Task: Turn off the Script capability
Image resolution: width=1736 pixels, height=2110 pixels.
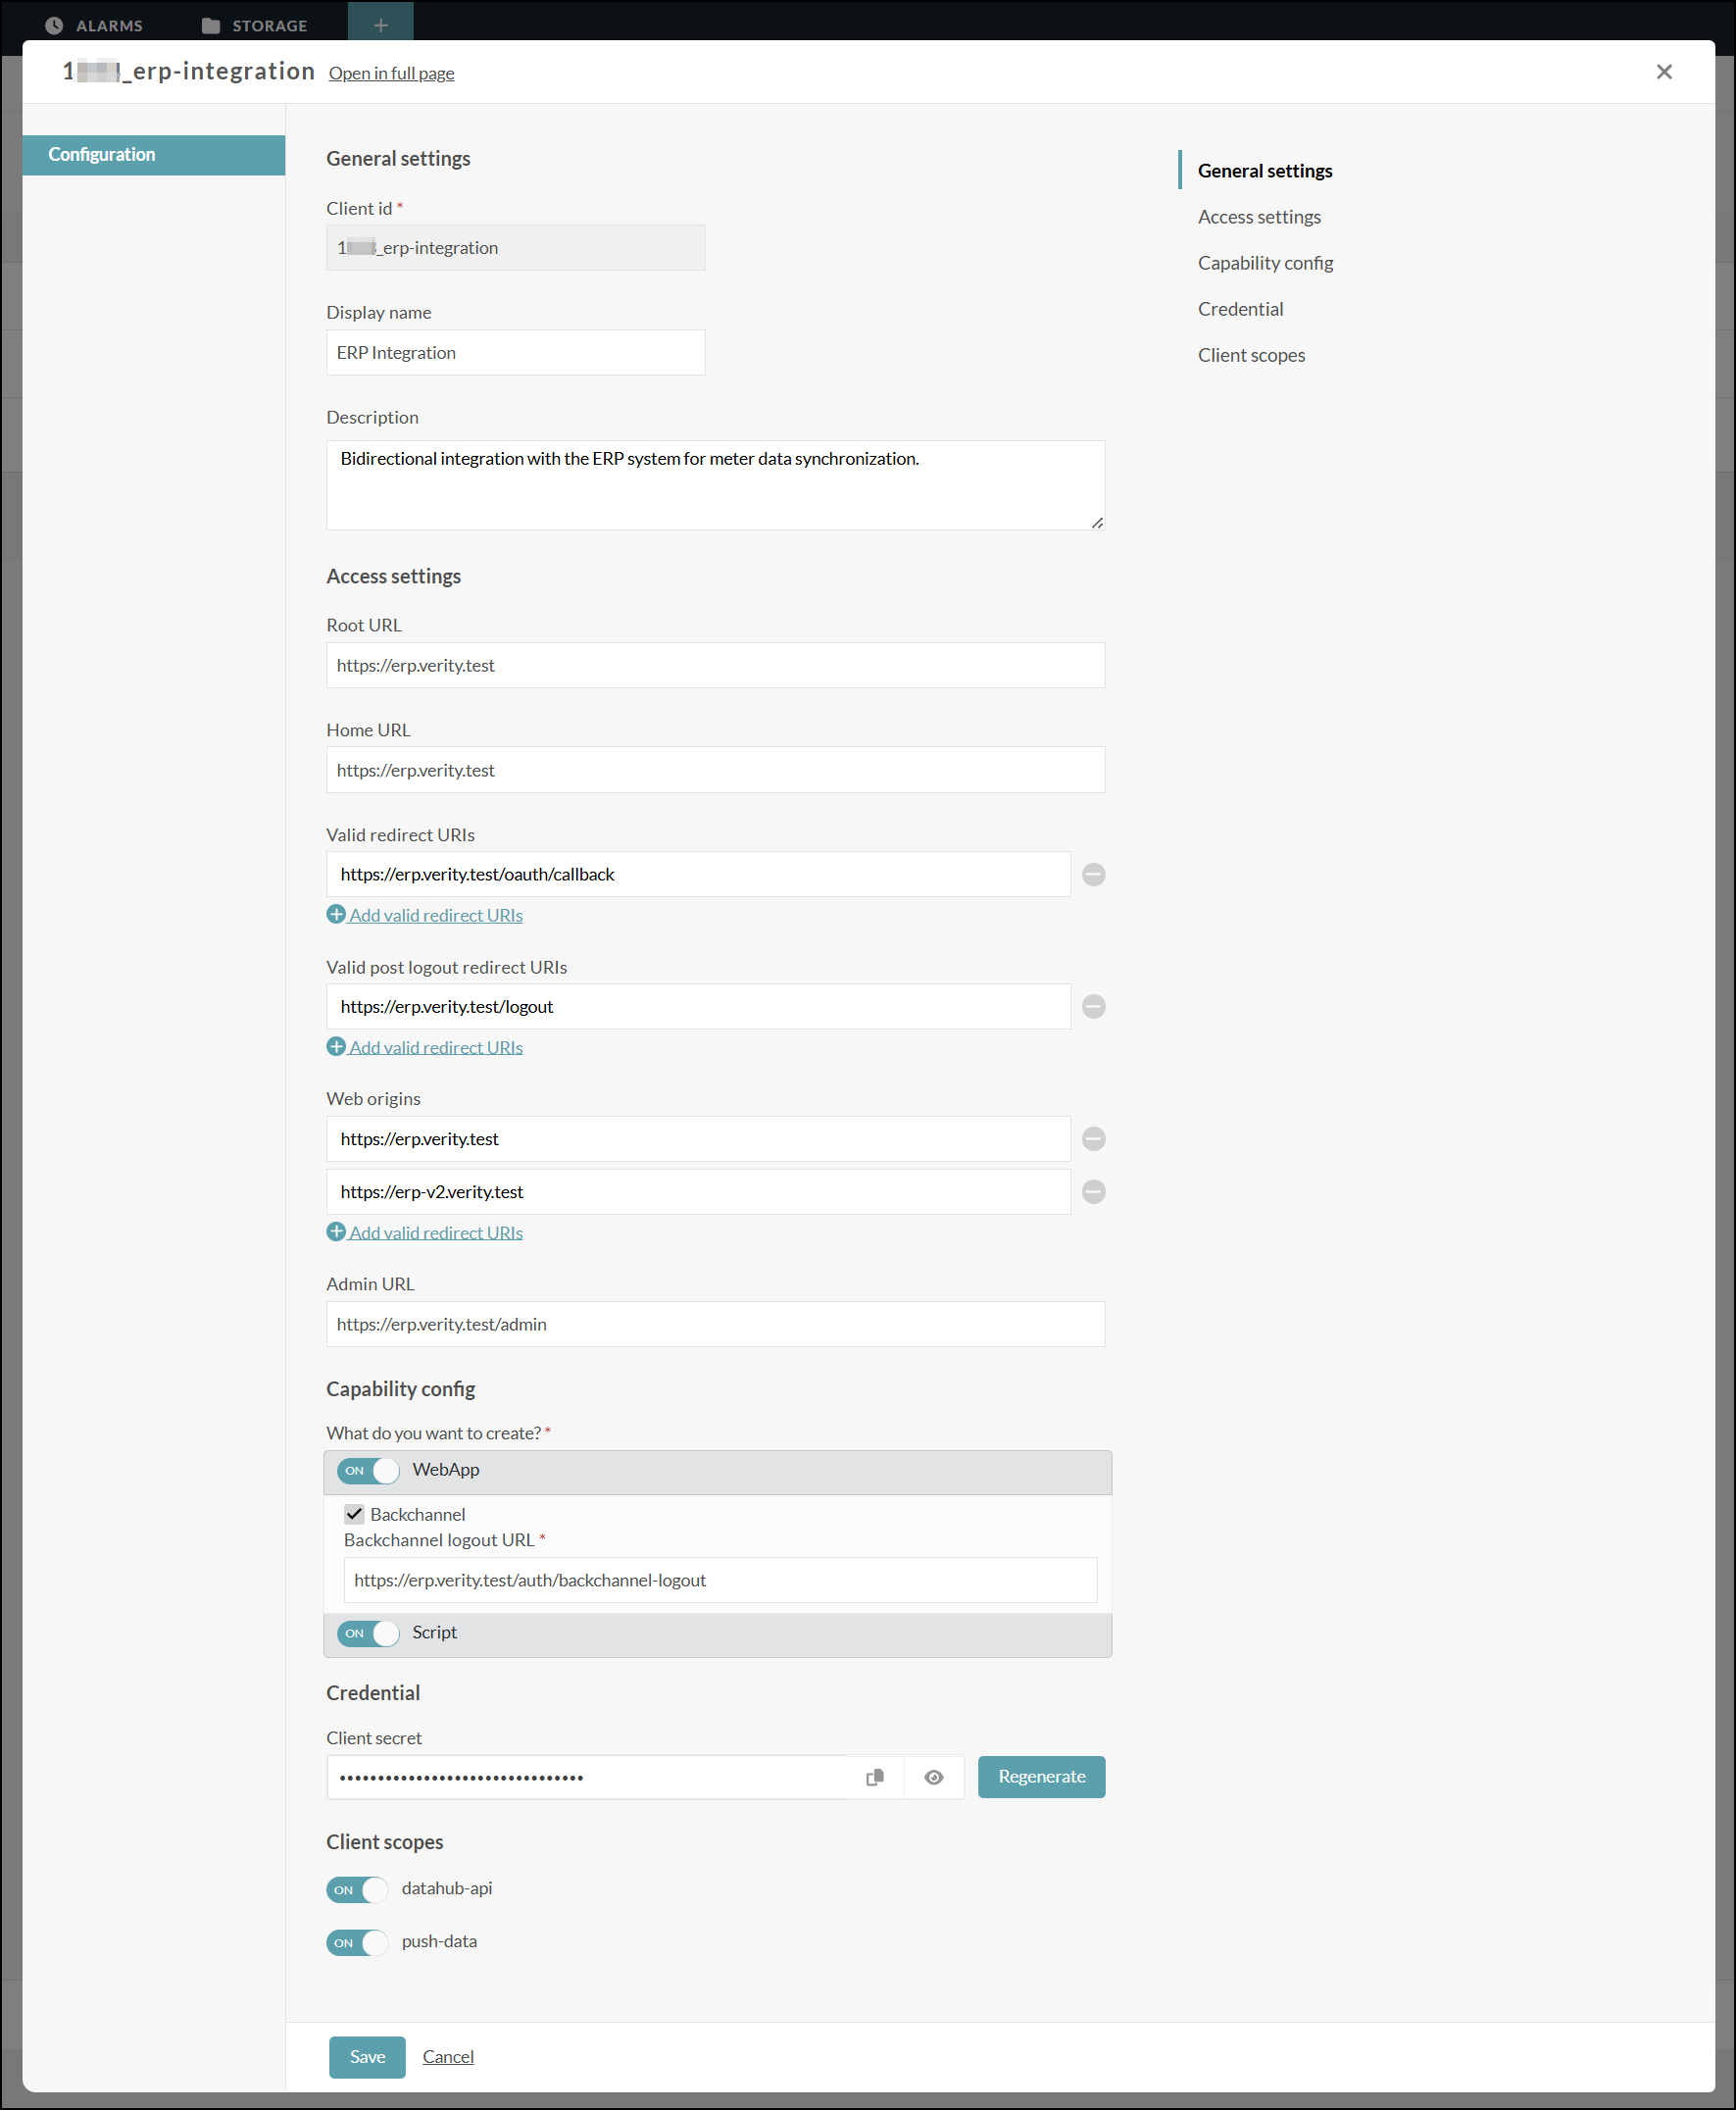Action: click(x=368, y=1633)
